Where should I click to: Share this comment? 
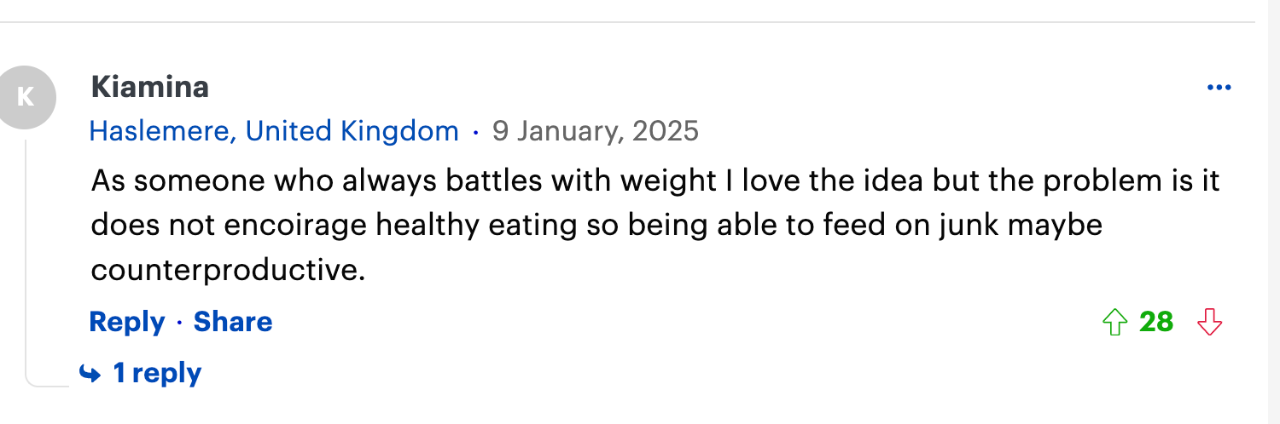232,322
